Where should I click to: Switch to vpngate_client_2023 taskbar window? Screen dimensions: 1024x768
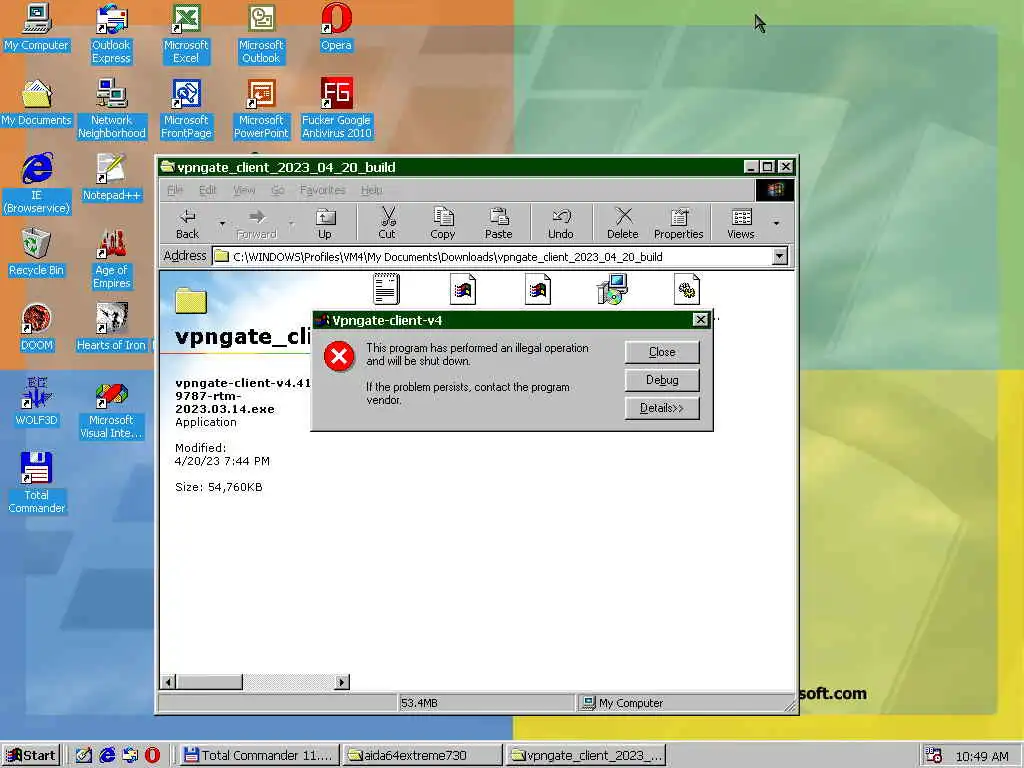tap(586, 756)
